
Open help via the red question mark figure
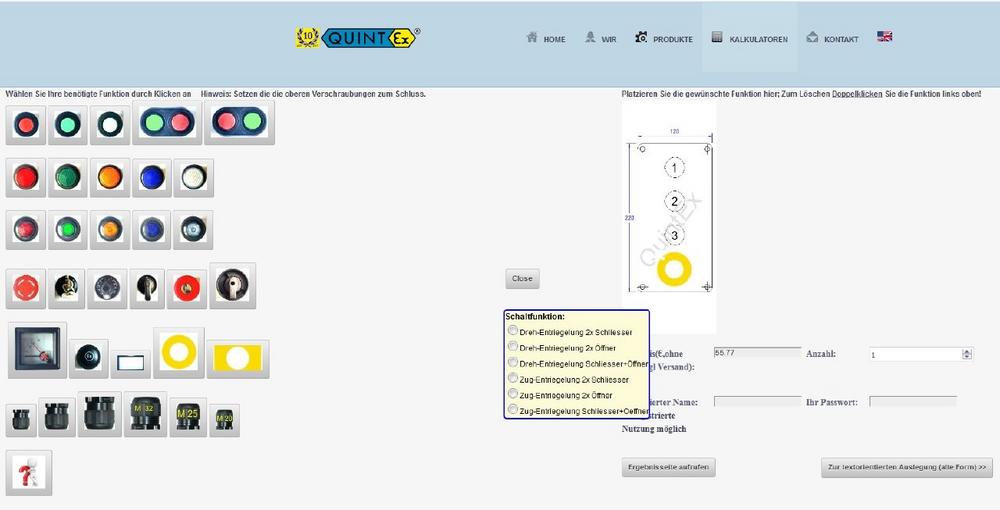pyautogui.click(x=29, y=473)
